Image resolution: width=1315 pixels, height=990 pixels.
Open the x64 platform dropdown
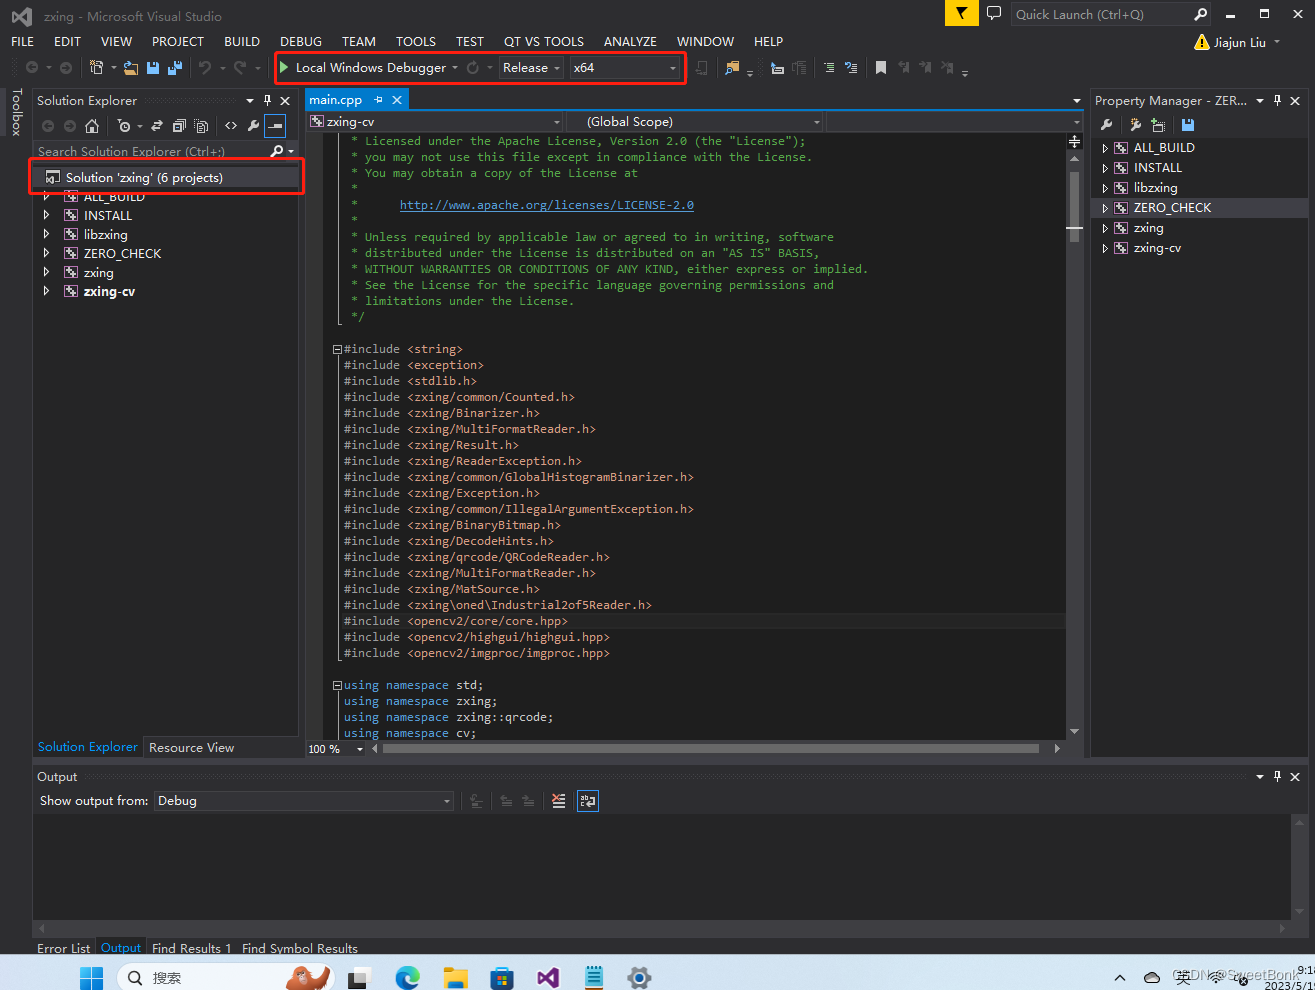tap(671, 67)
